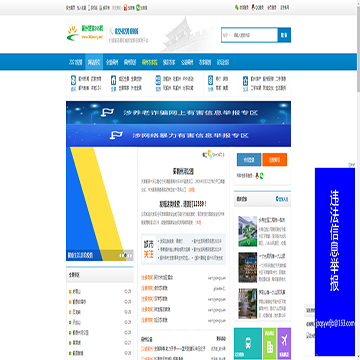Image resolution: width=360 pixels, height=360 pixels.
Task: Click the red penguin icon in top-right bar
Action: [253, 7]
